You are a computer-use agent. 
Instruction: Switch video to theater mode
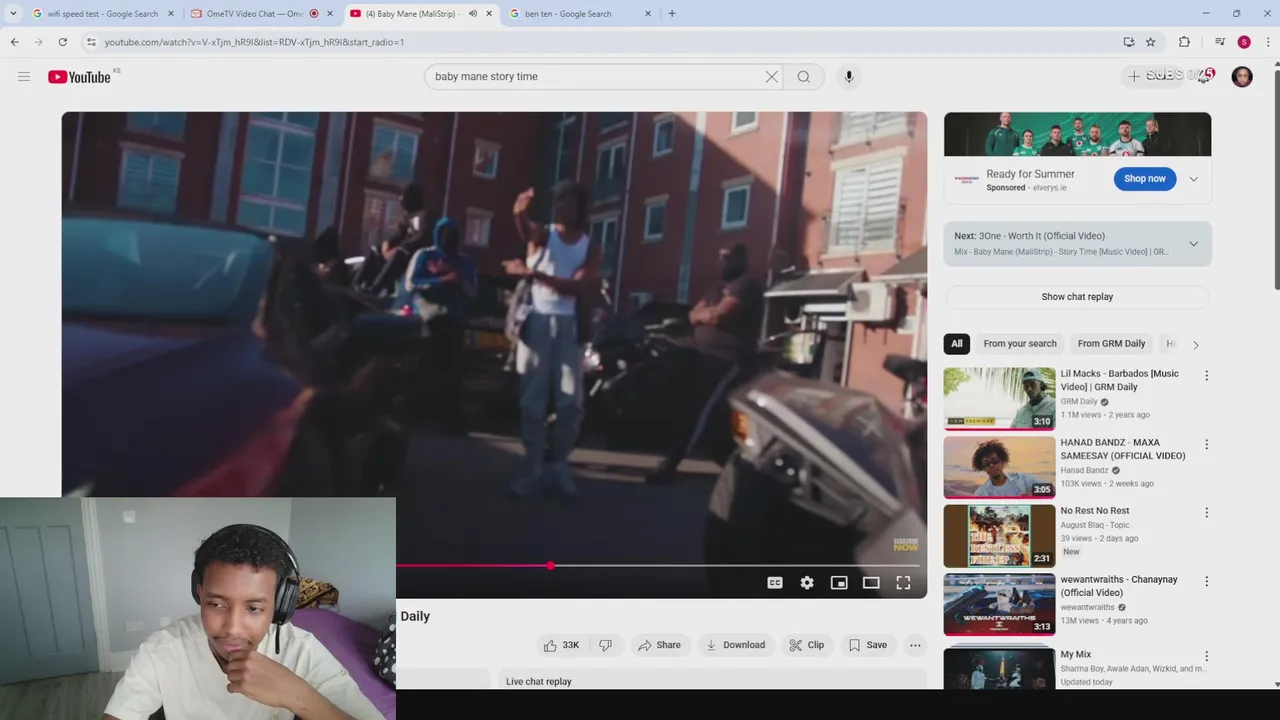tap(871, 583)
